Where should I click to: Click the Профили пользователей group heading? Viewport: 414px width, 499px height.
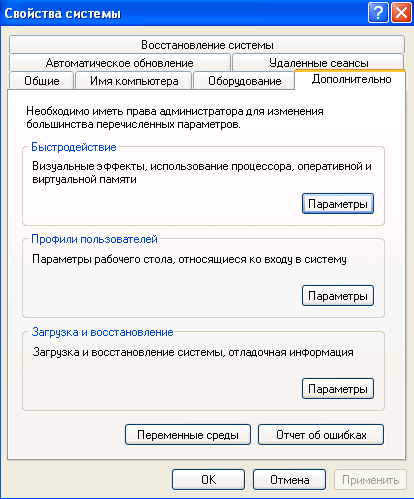pyautogui.click(x=94, y=239)
